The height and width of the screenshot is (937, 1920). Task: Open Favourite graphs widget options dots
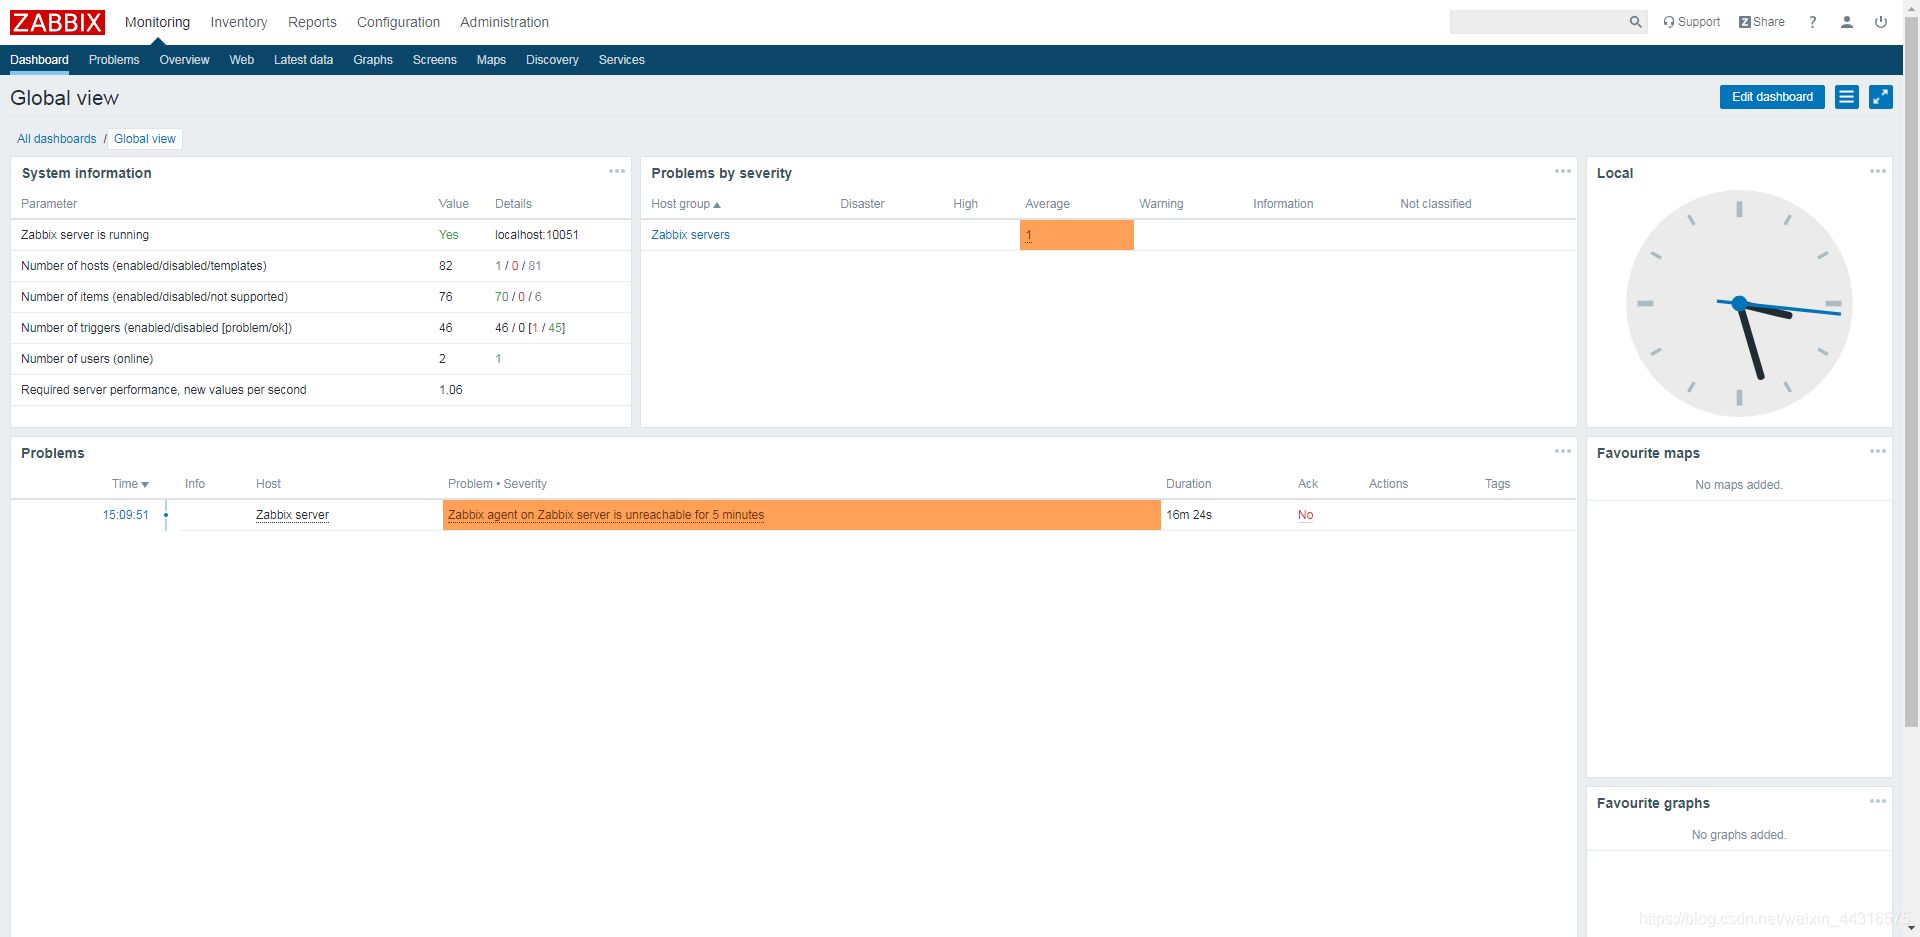click(1878, 801)
